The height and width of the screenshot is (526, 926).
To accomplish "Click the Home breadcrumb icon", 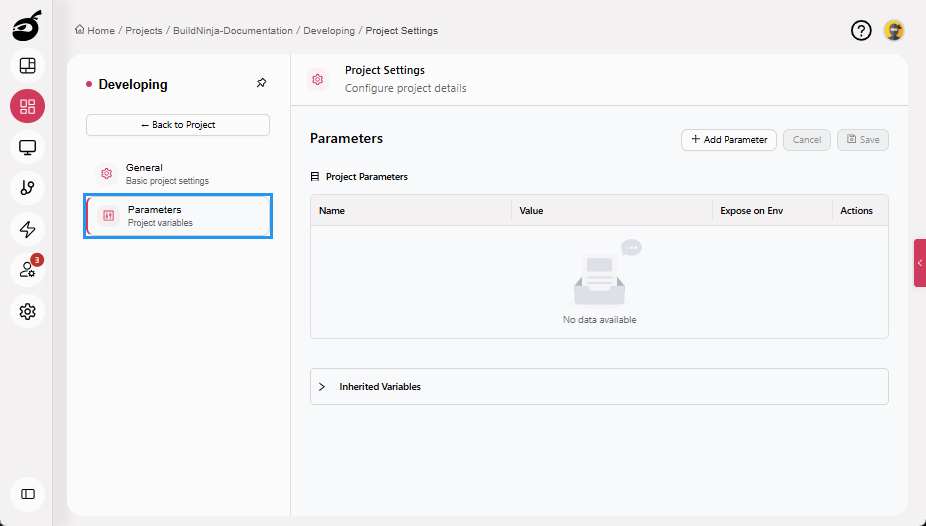I will tap(79, 30).
